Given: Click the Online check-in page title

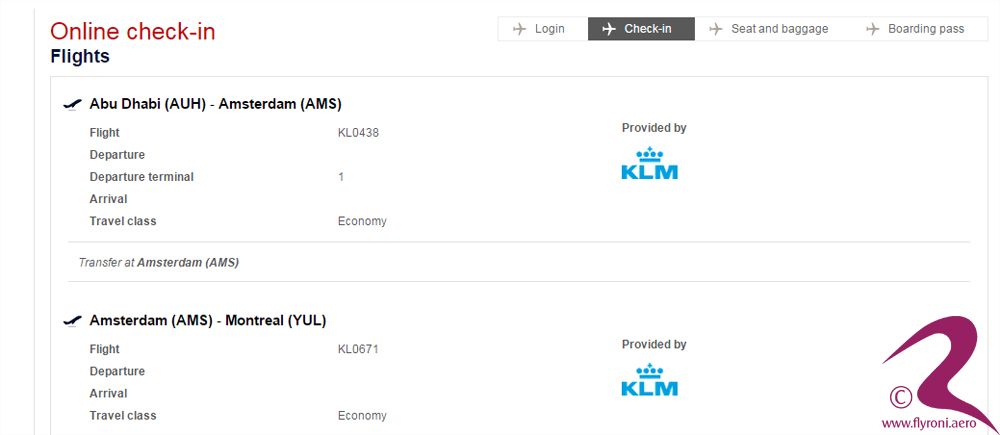Looking at the screenshot, I should 133,31.
